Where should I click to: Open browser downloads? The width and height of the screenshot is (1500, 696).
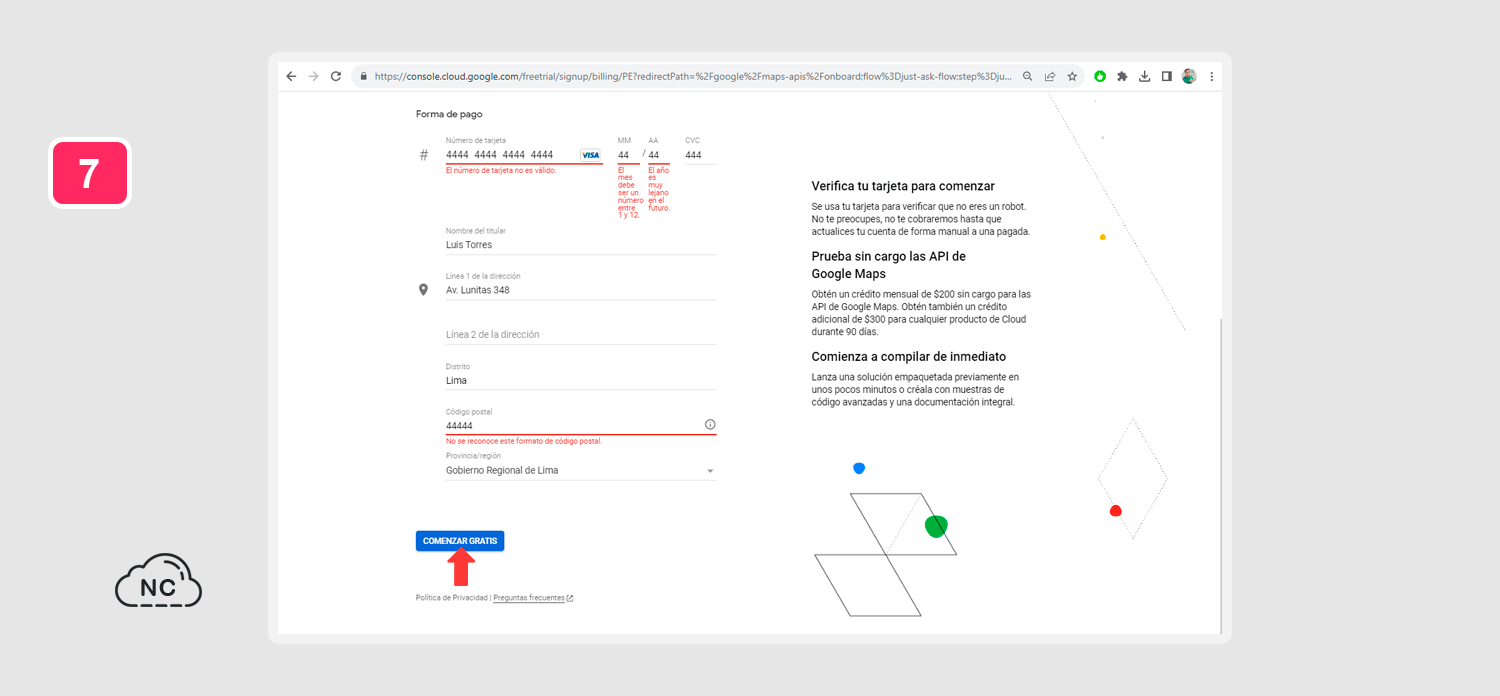(1145, 76)
